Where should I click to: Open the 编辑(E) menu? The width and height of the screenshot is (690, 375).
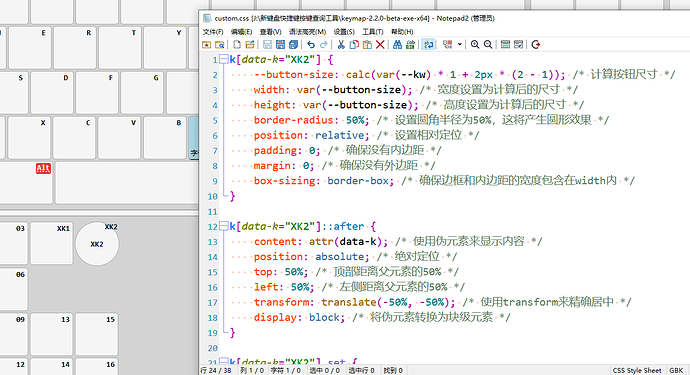pyautogui.click(x=242, y=32)
